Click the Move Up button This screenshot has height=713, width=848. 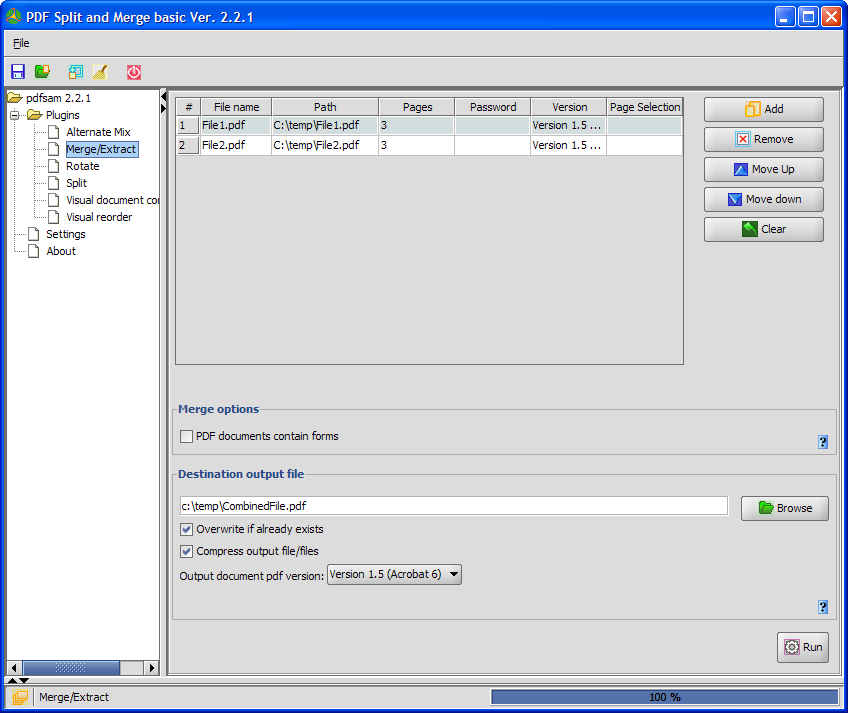(x=764, y=169)
